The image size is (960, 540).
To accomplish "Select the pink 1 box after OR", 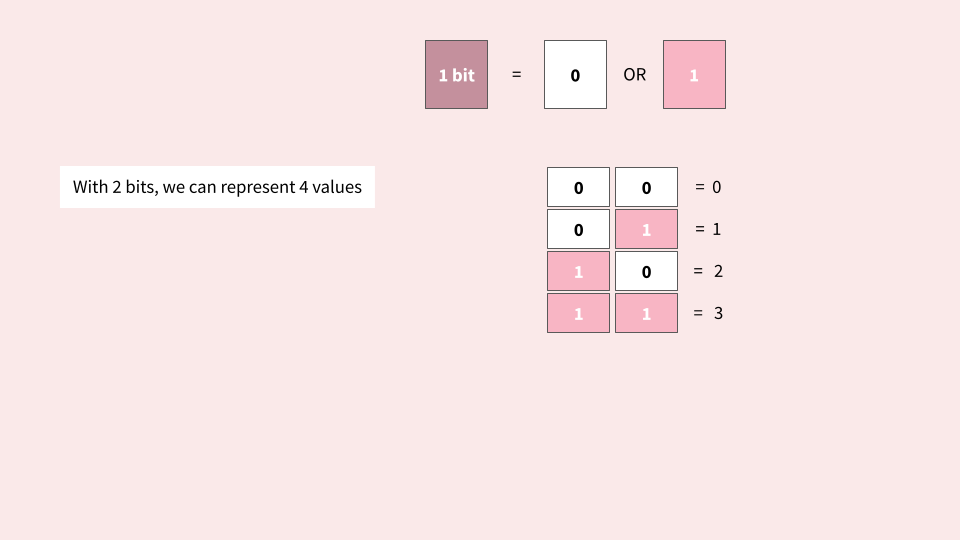I will tap(694, 75).
